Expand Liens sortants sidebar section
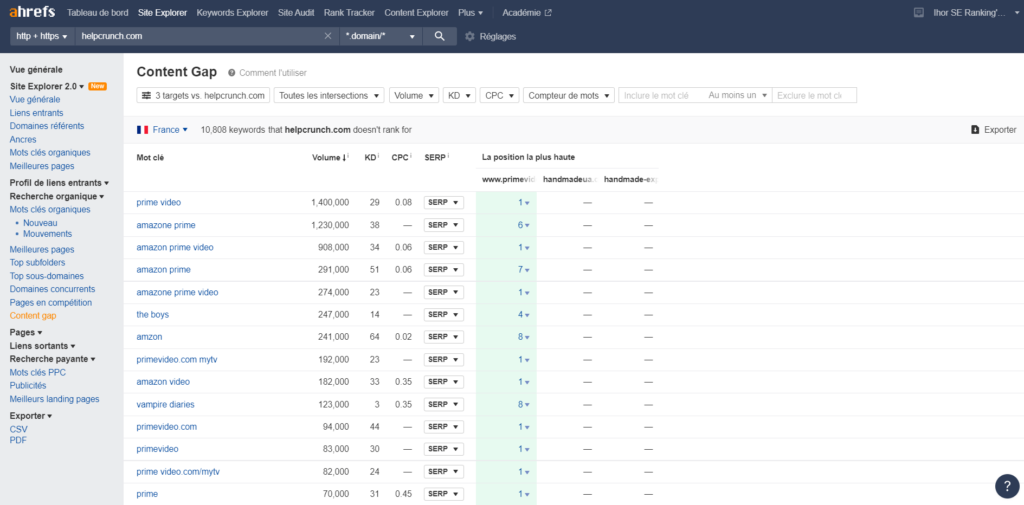The height and width of the screenshot is (505, 1024). [42, 346]
